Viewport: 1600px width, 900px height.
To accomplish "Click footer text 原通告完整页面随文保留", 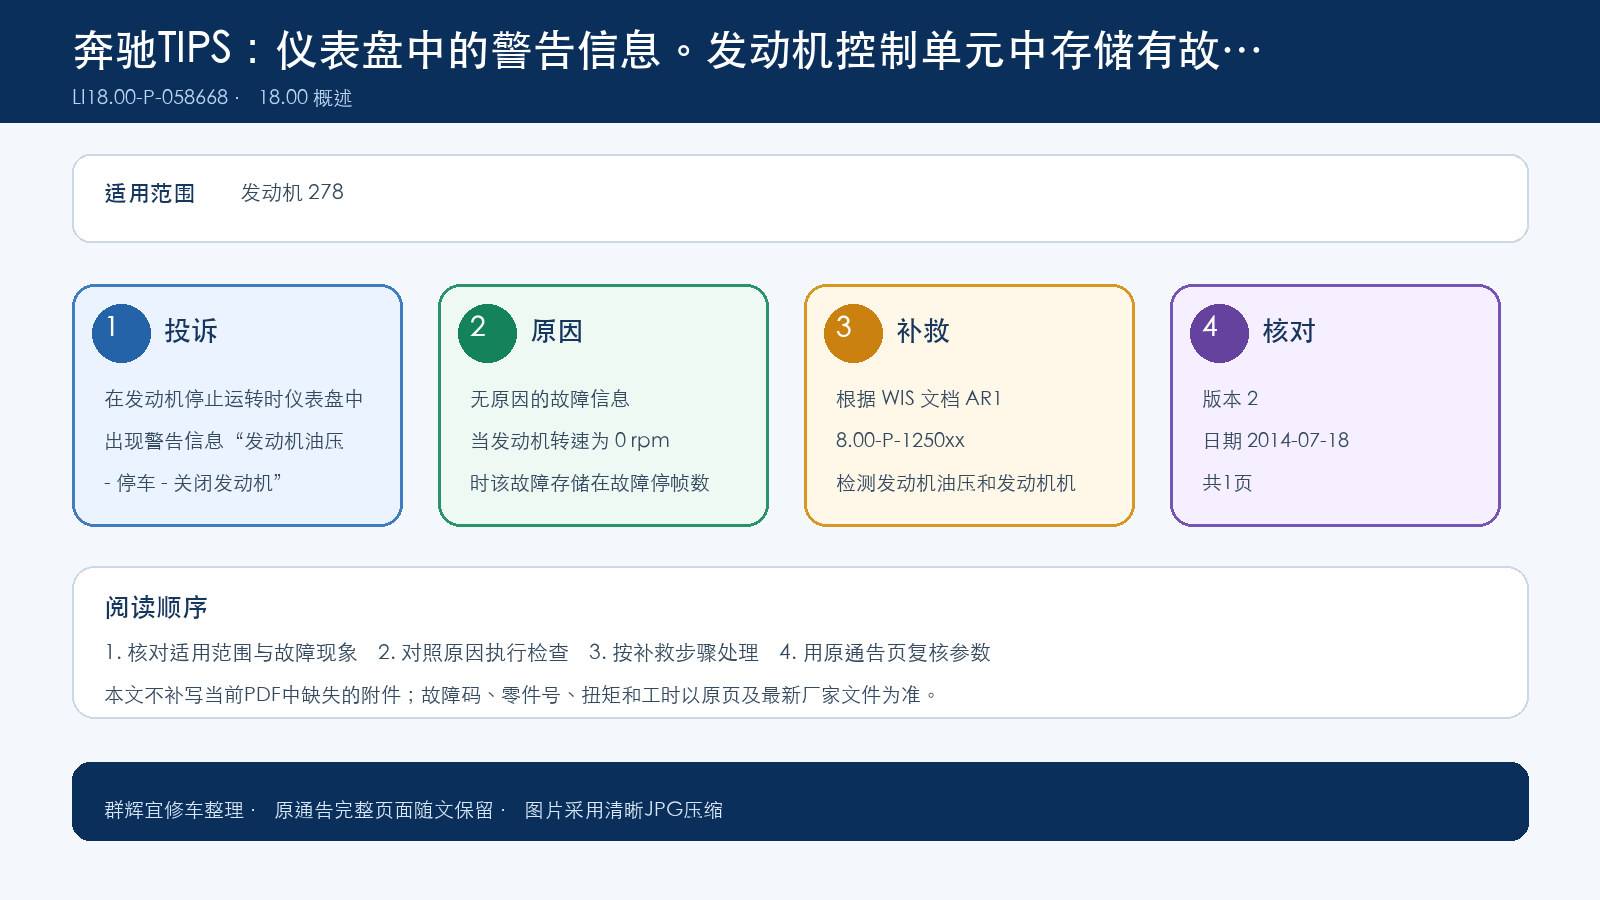I will click(x=384, y=810).
